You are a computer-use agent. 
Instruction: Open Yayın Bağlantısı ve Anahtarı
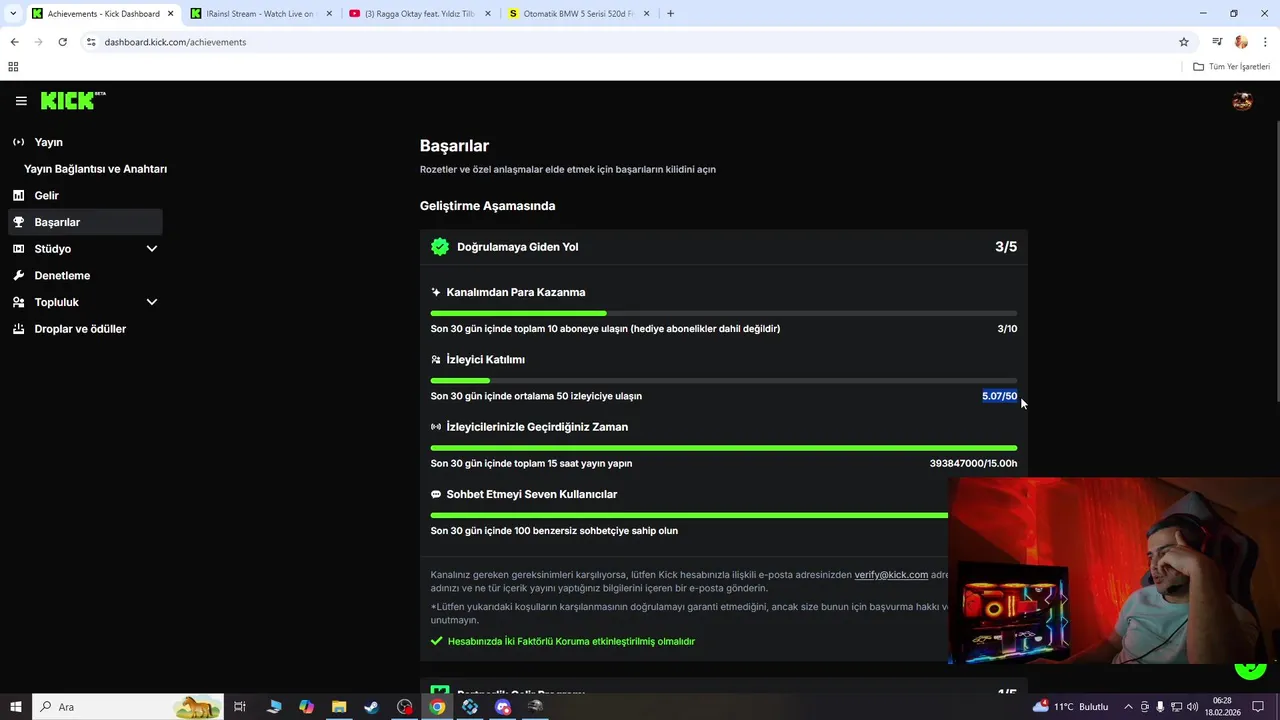coord(95,169)
